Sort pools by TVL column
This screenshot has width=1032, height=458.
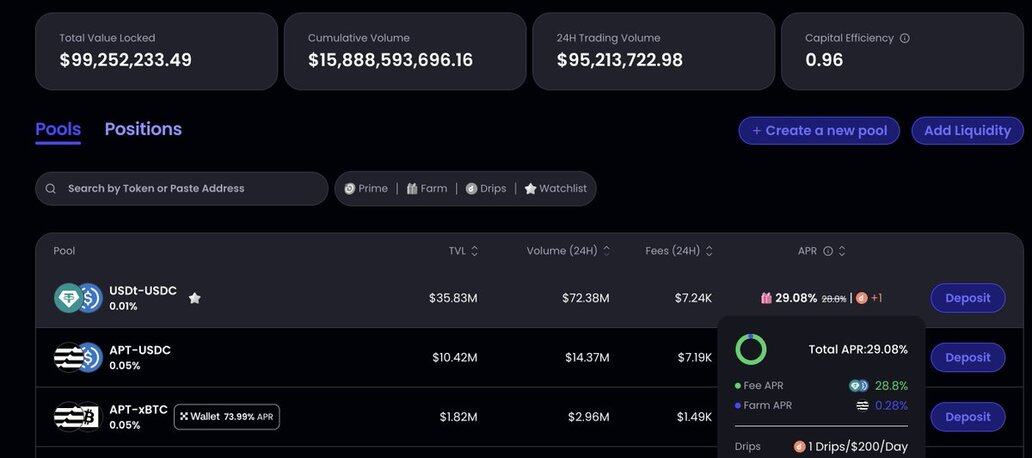pyautogui.click(x=463, y=251)
